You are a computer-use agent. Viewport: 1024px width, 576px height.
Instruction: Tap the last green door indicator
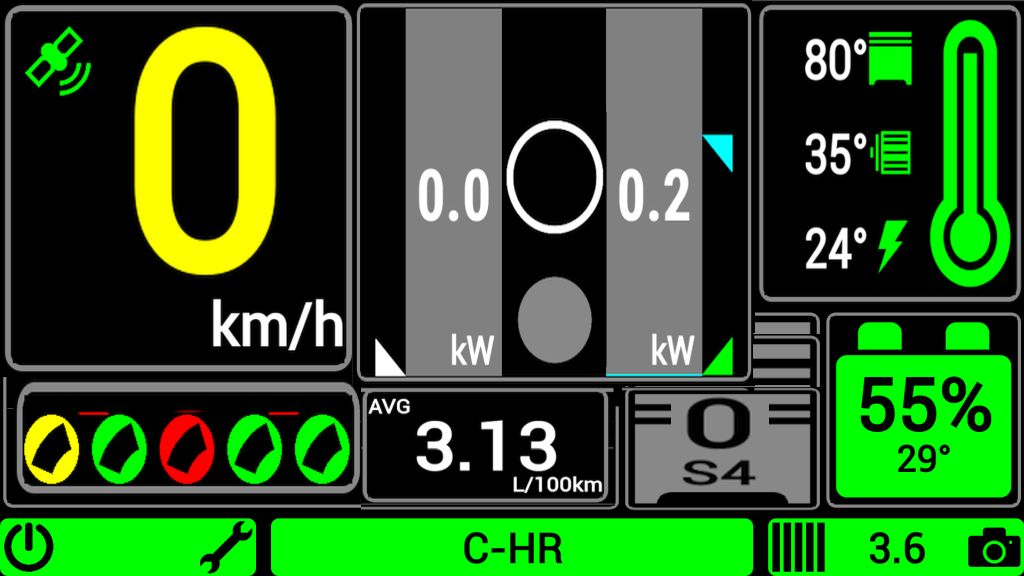(322, 448)
